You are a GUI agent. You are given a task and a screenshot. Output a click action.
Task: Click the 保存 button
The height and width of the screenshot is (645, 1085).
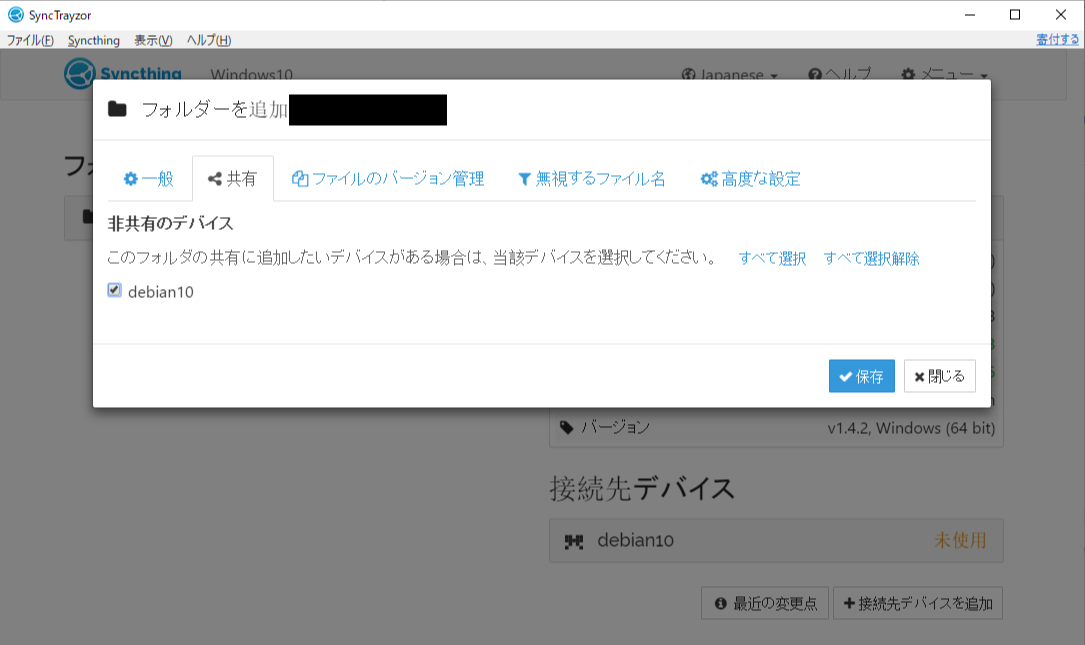(861, 376)
